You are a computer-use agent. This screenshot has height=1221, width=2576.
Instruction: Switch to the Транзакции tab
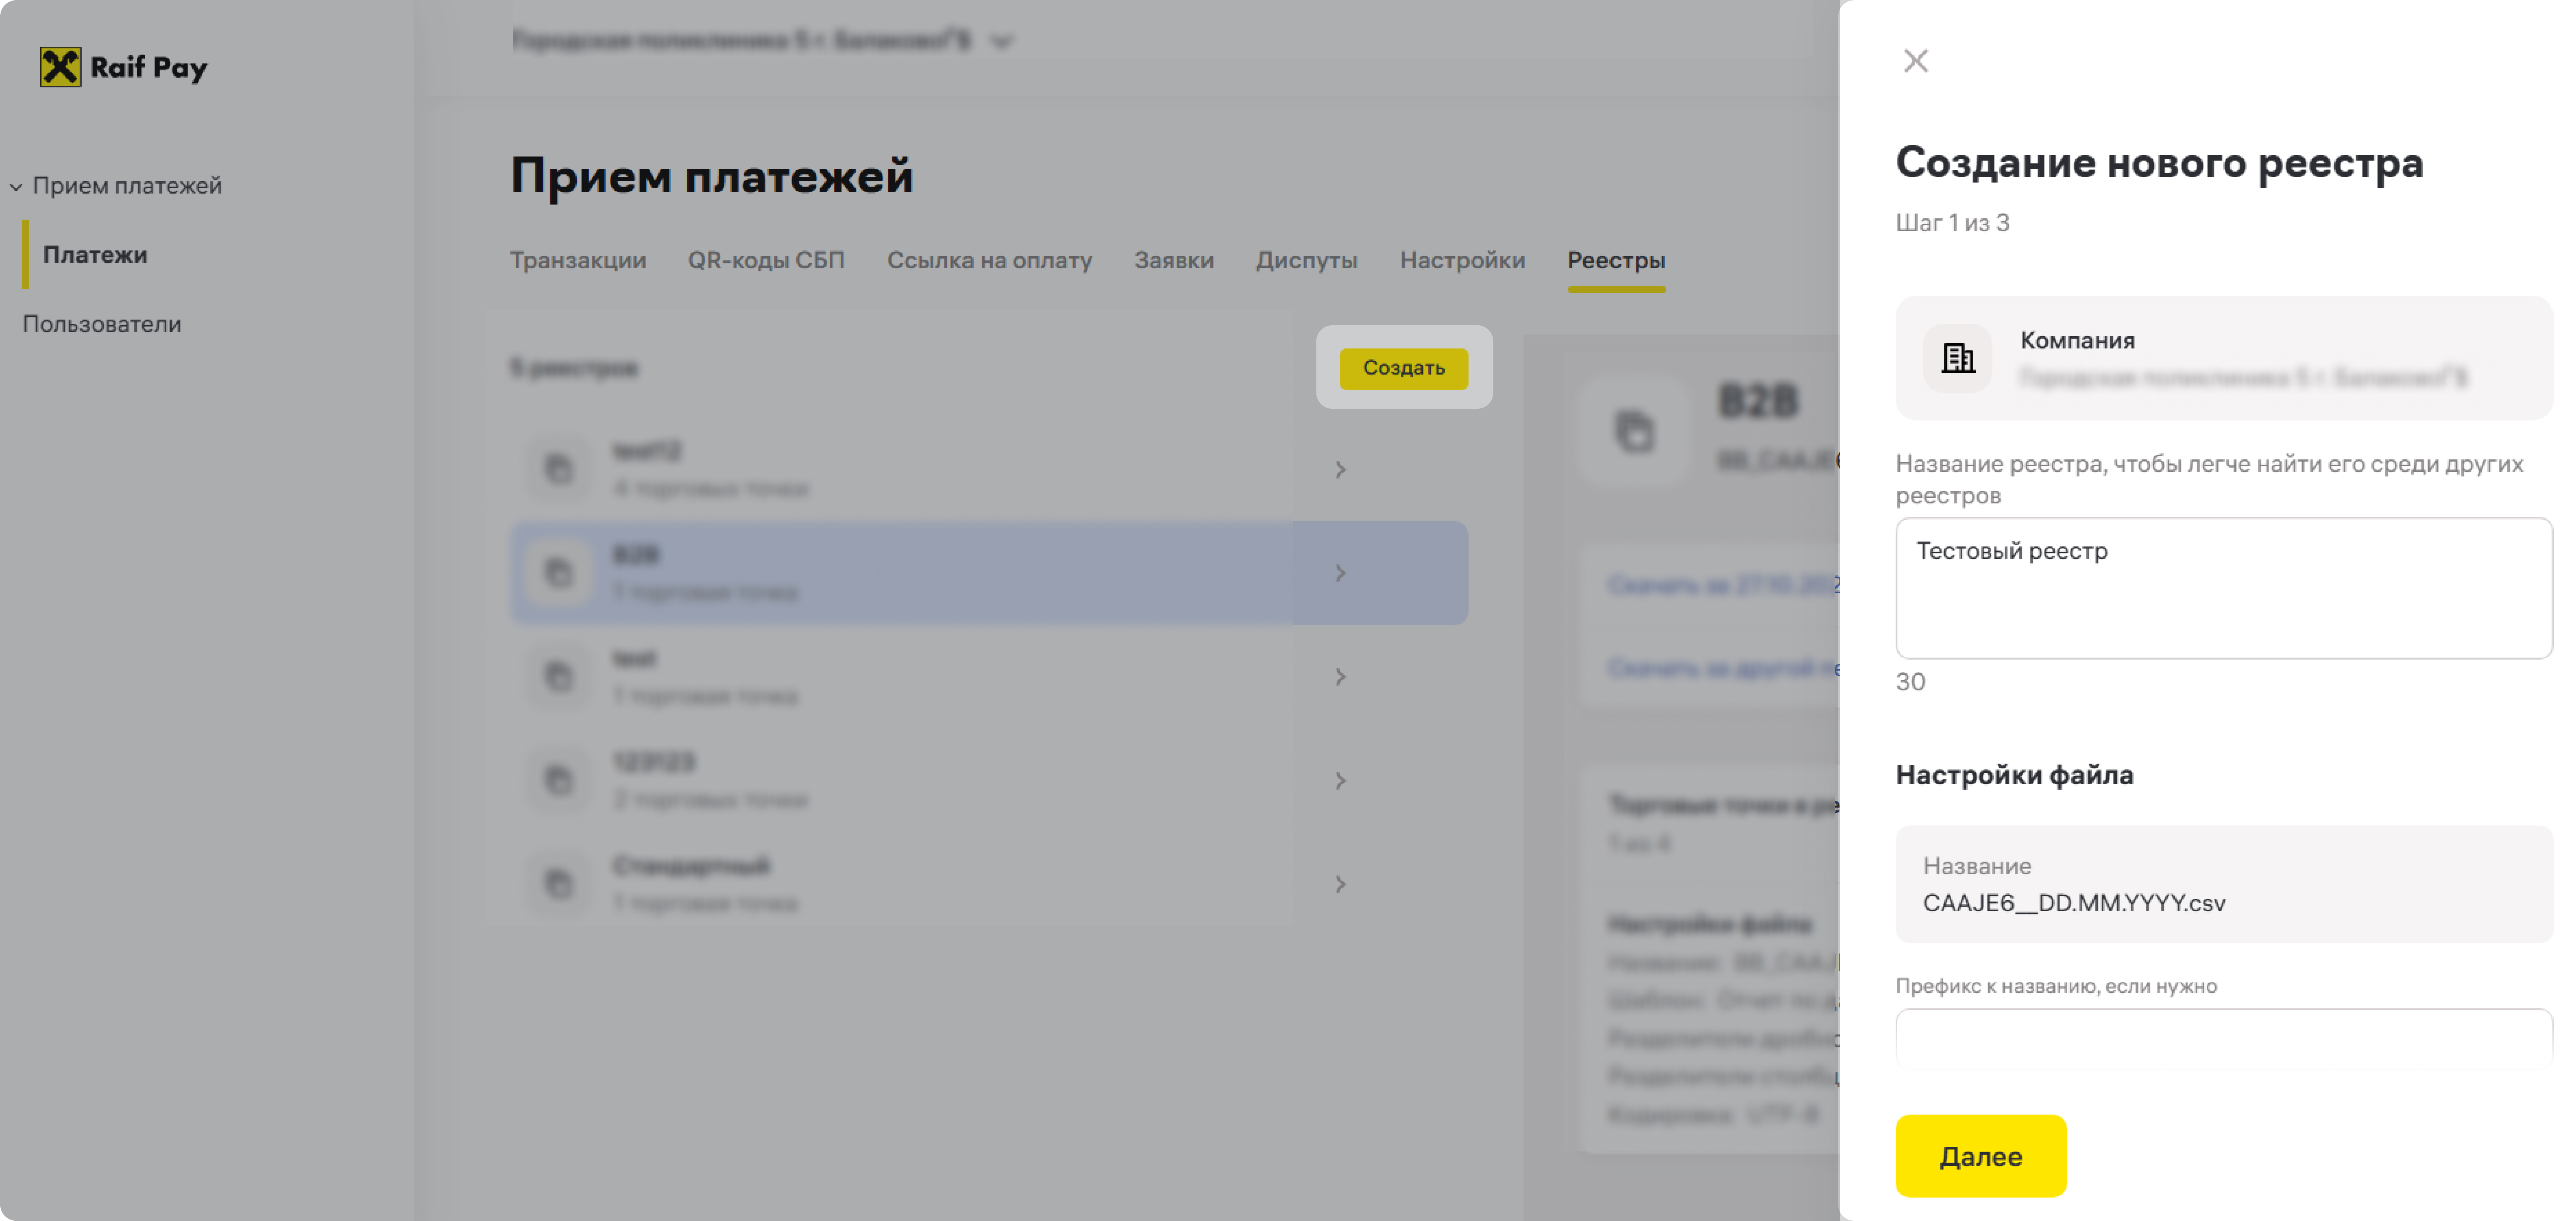click(577, 260)
